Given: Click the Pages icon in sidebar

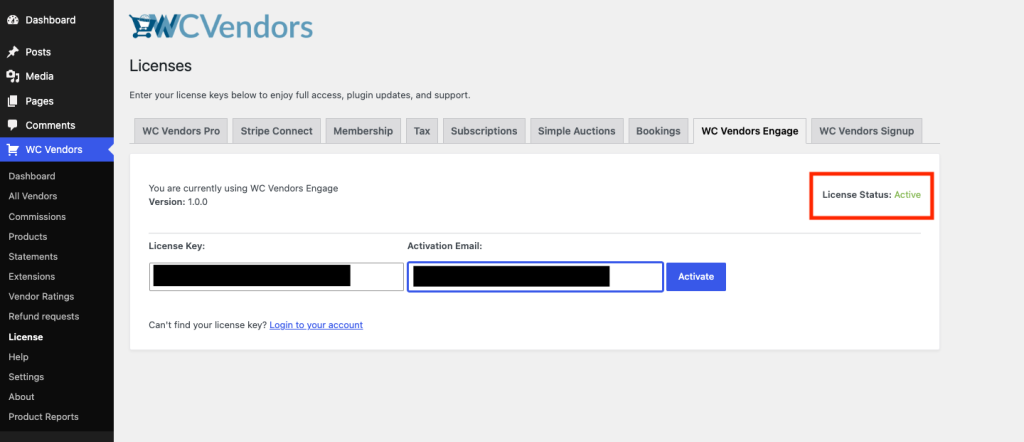Looking at the screenshot, I should 12,101.
